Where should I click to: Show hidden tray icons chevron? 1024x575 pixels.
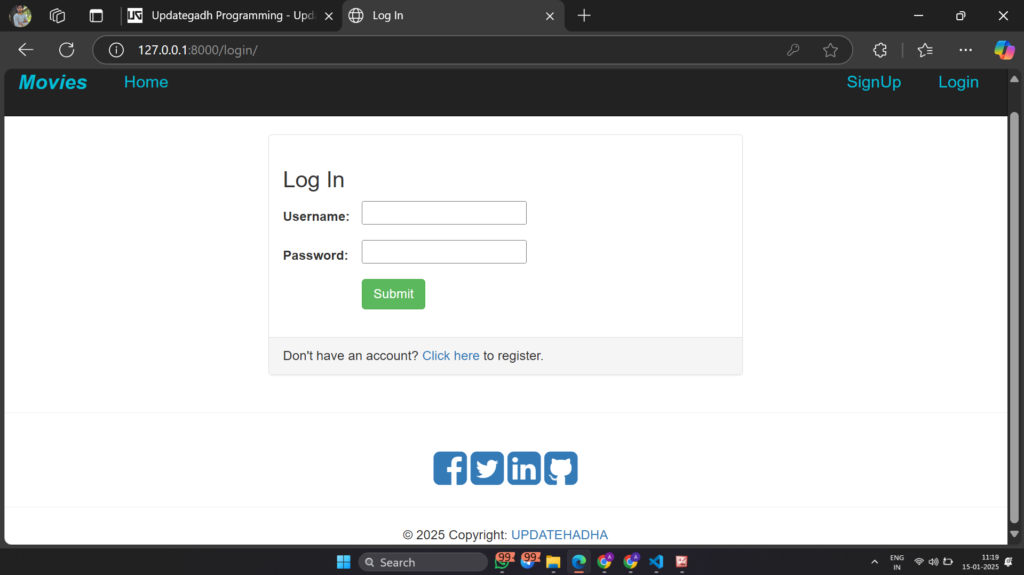874,562
